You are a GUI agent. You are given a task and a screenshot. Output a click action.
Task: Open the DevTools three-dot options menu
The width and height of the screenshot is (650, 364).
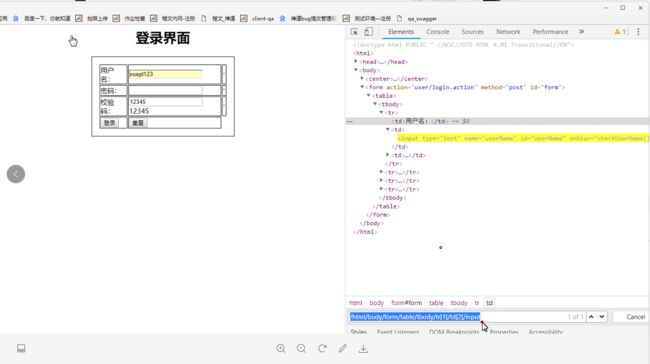tap(638, 32)
